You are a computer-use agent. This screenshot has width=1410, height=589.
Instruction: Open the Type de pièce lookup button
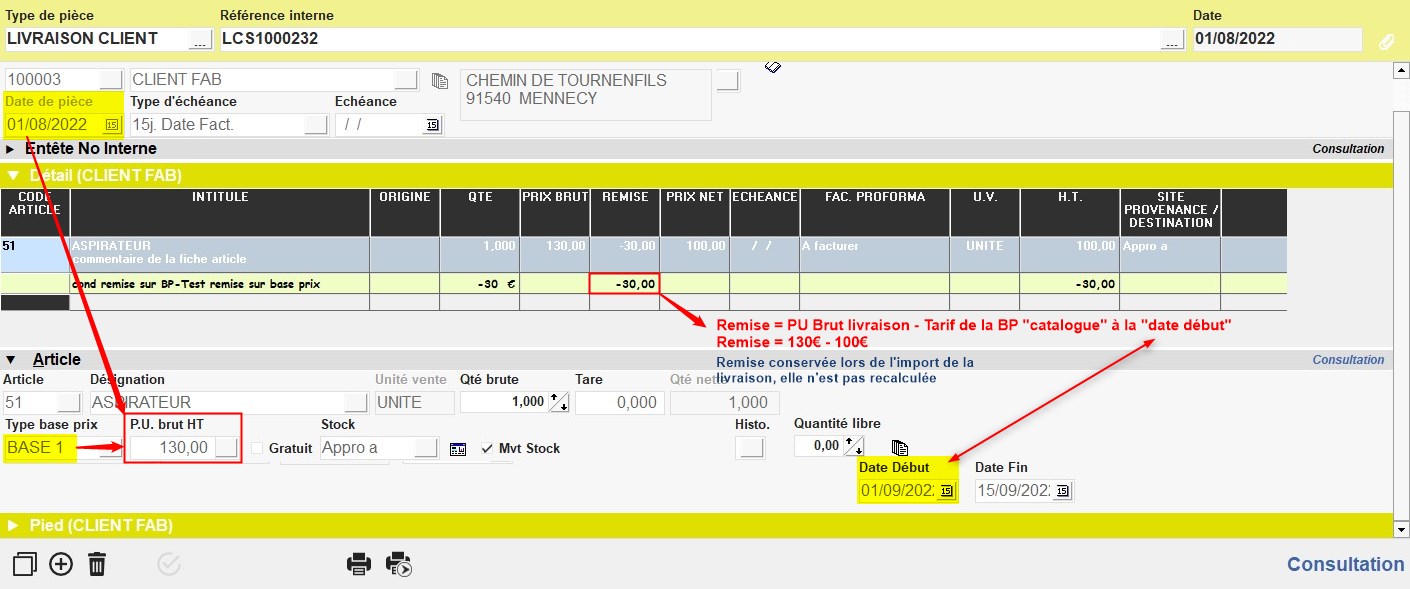[x=200, y=39]
